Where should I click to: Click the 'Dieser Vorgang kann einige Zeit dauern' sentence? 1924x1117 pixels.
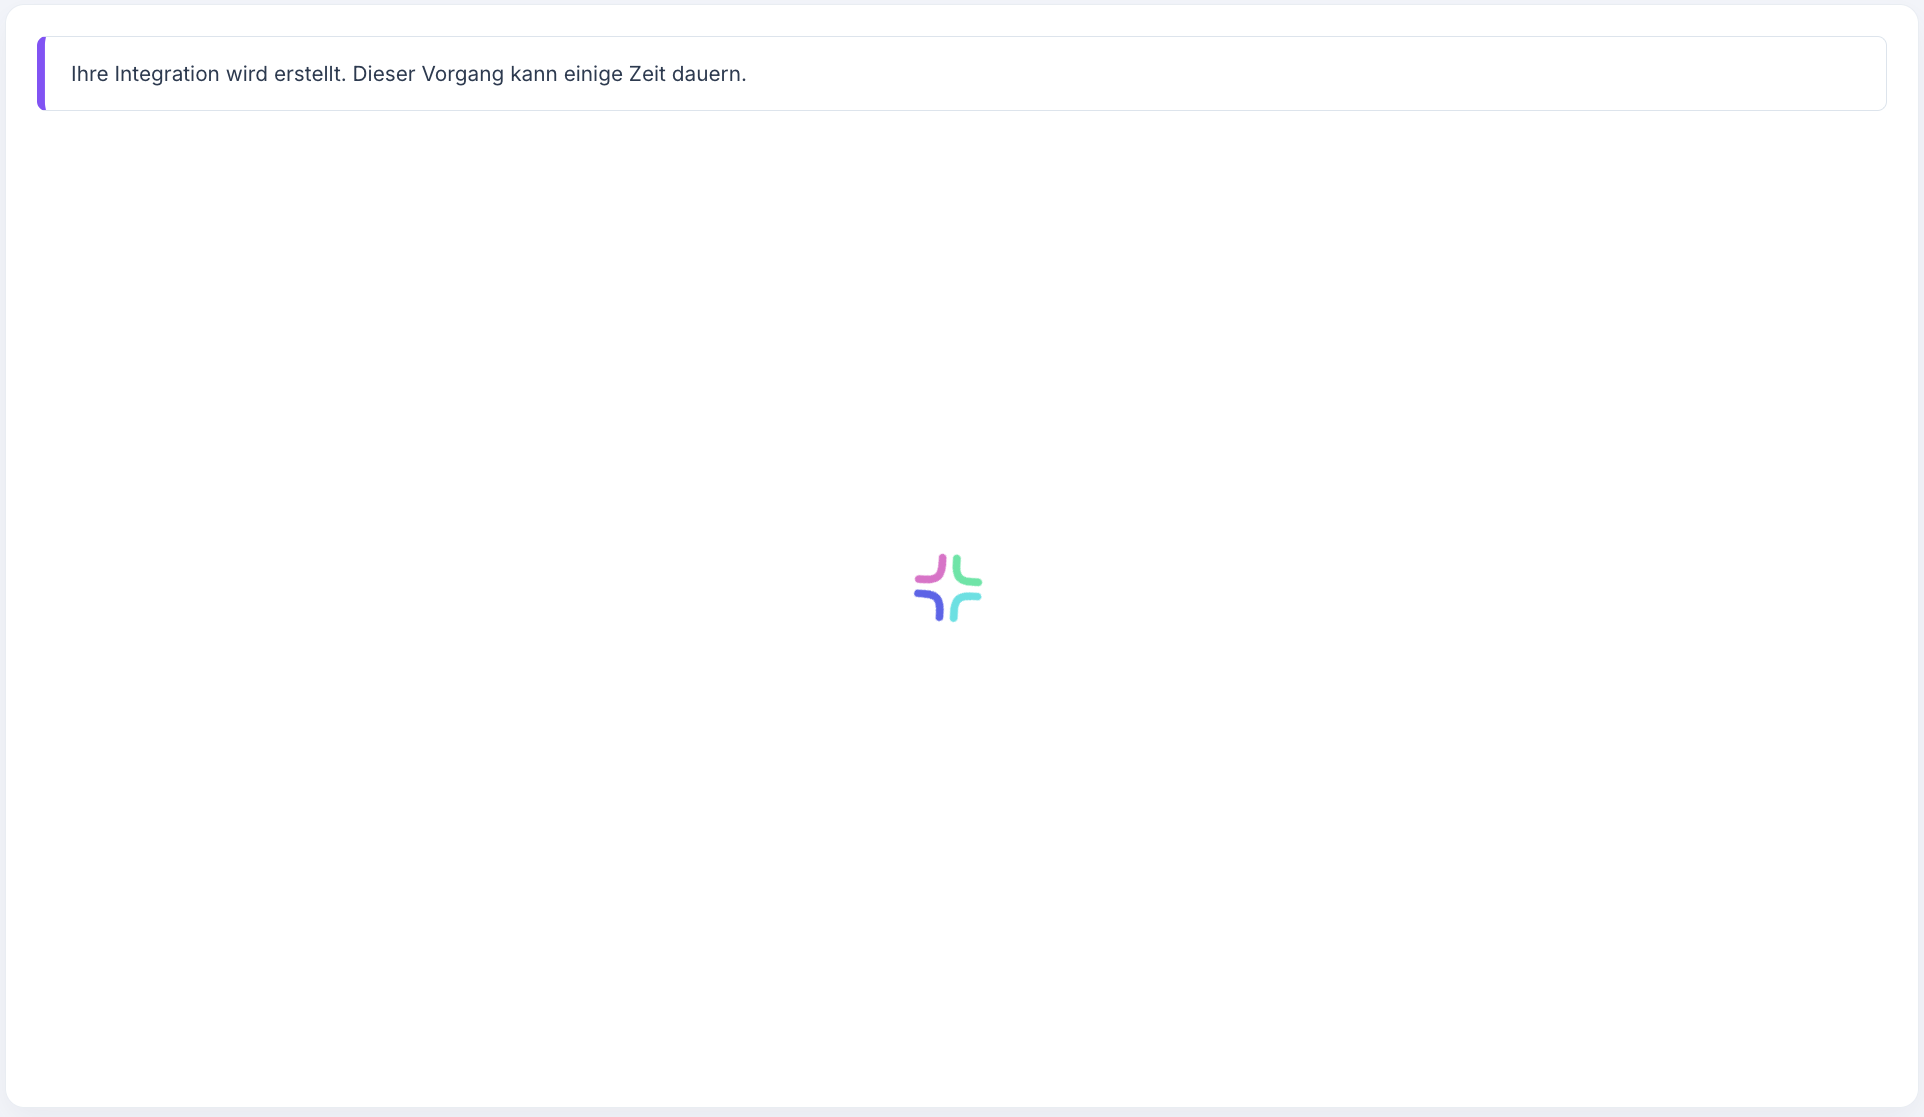click(x=549, y=74)
